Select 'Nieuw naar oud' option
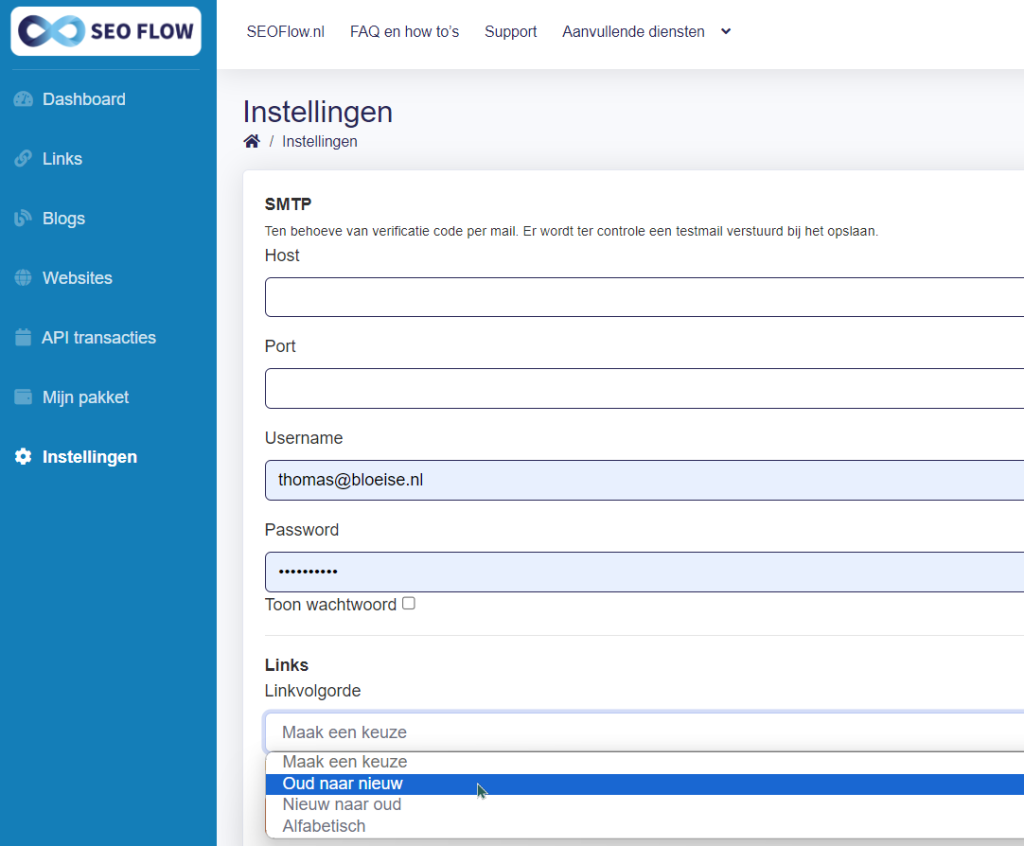Screen dimensions: 1024x846 point(644,805)
